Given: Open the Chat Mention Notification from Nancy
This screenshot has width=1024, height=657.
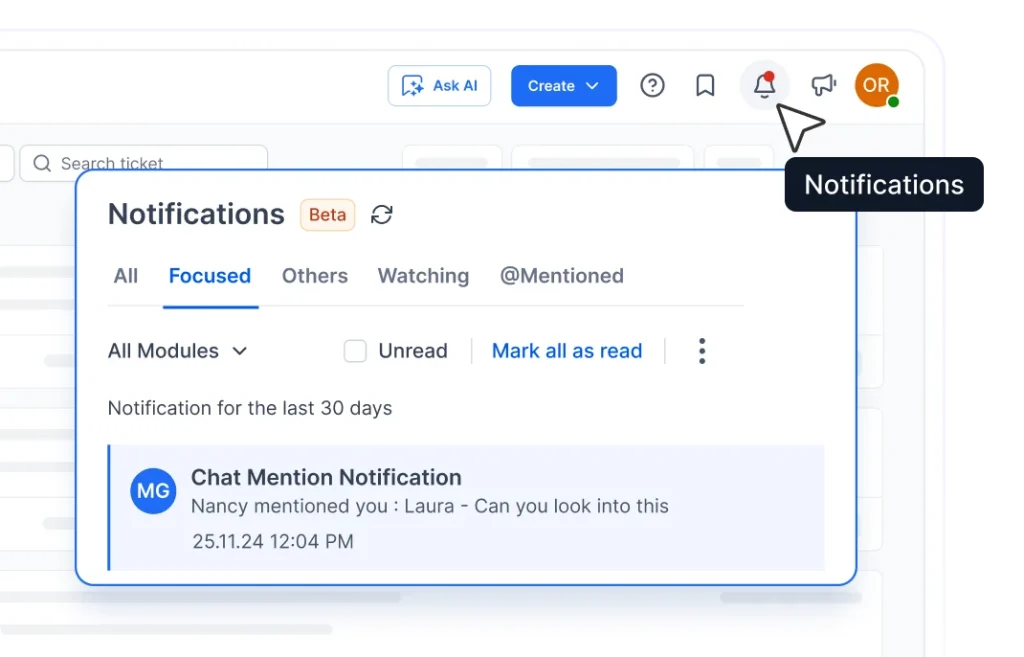Looking at the screenshot, I should [430, 505].
